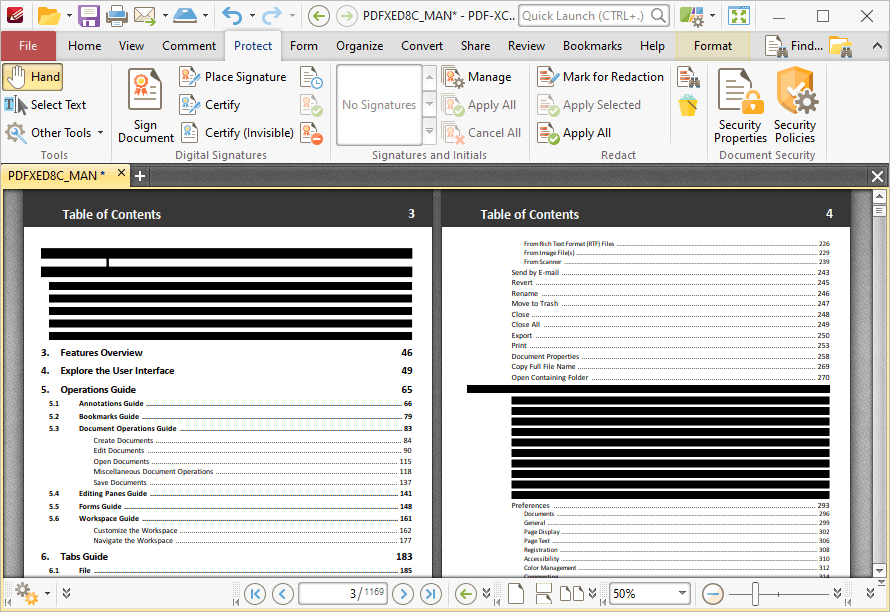Go to last page button
Viewport: 890px width, 612px height.
click(431, 594)
